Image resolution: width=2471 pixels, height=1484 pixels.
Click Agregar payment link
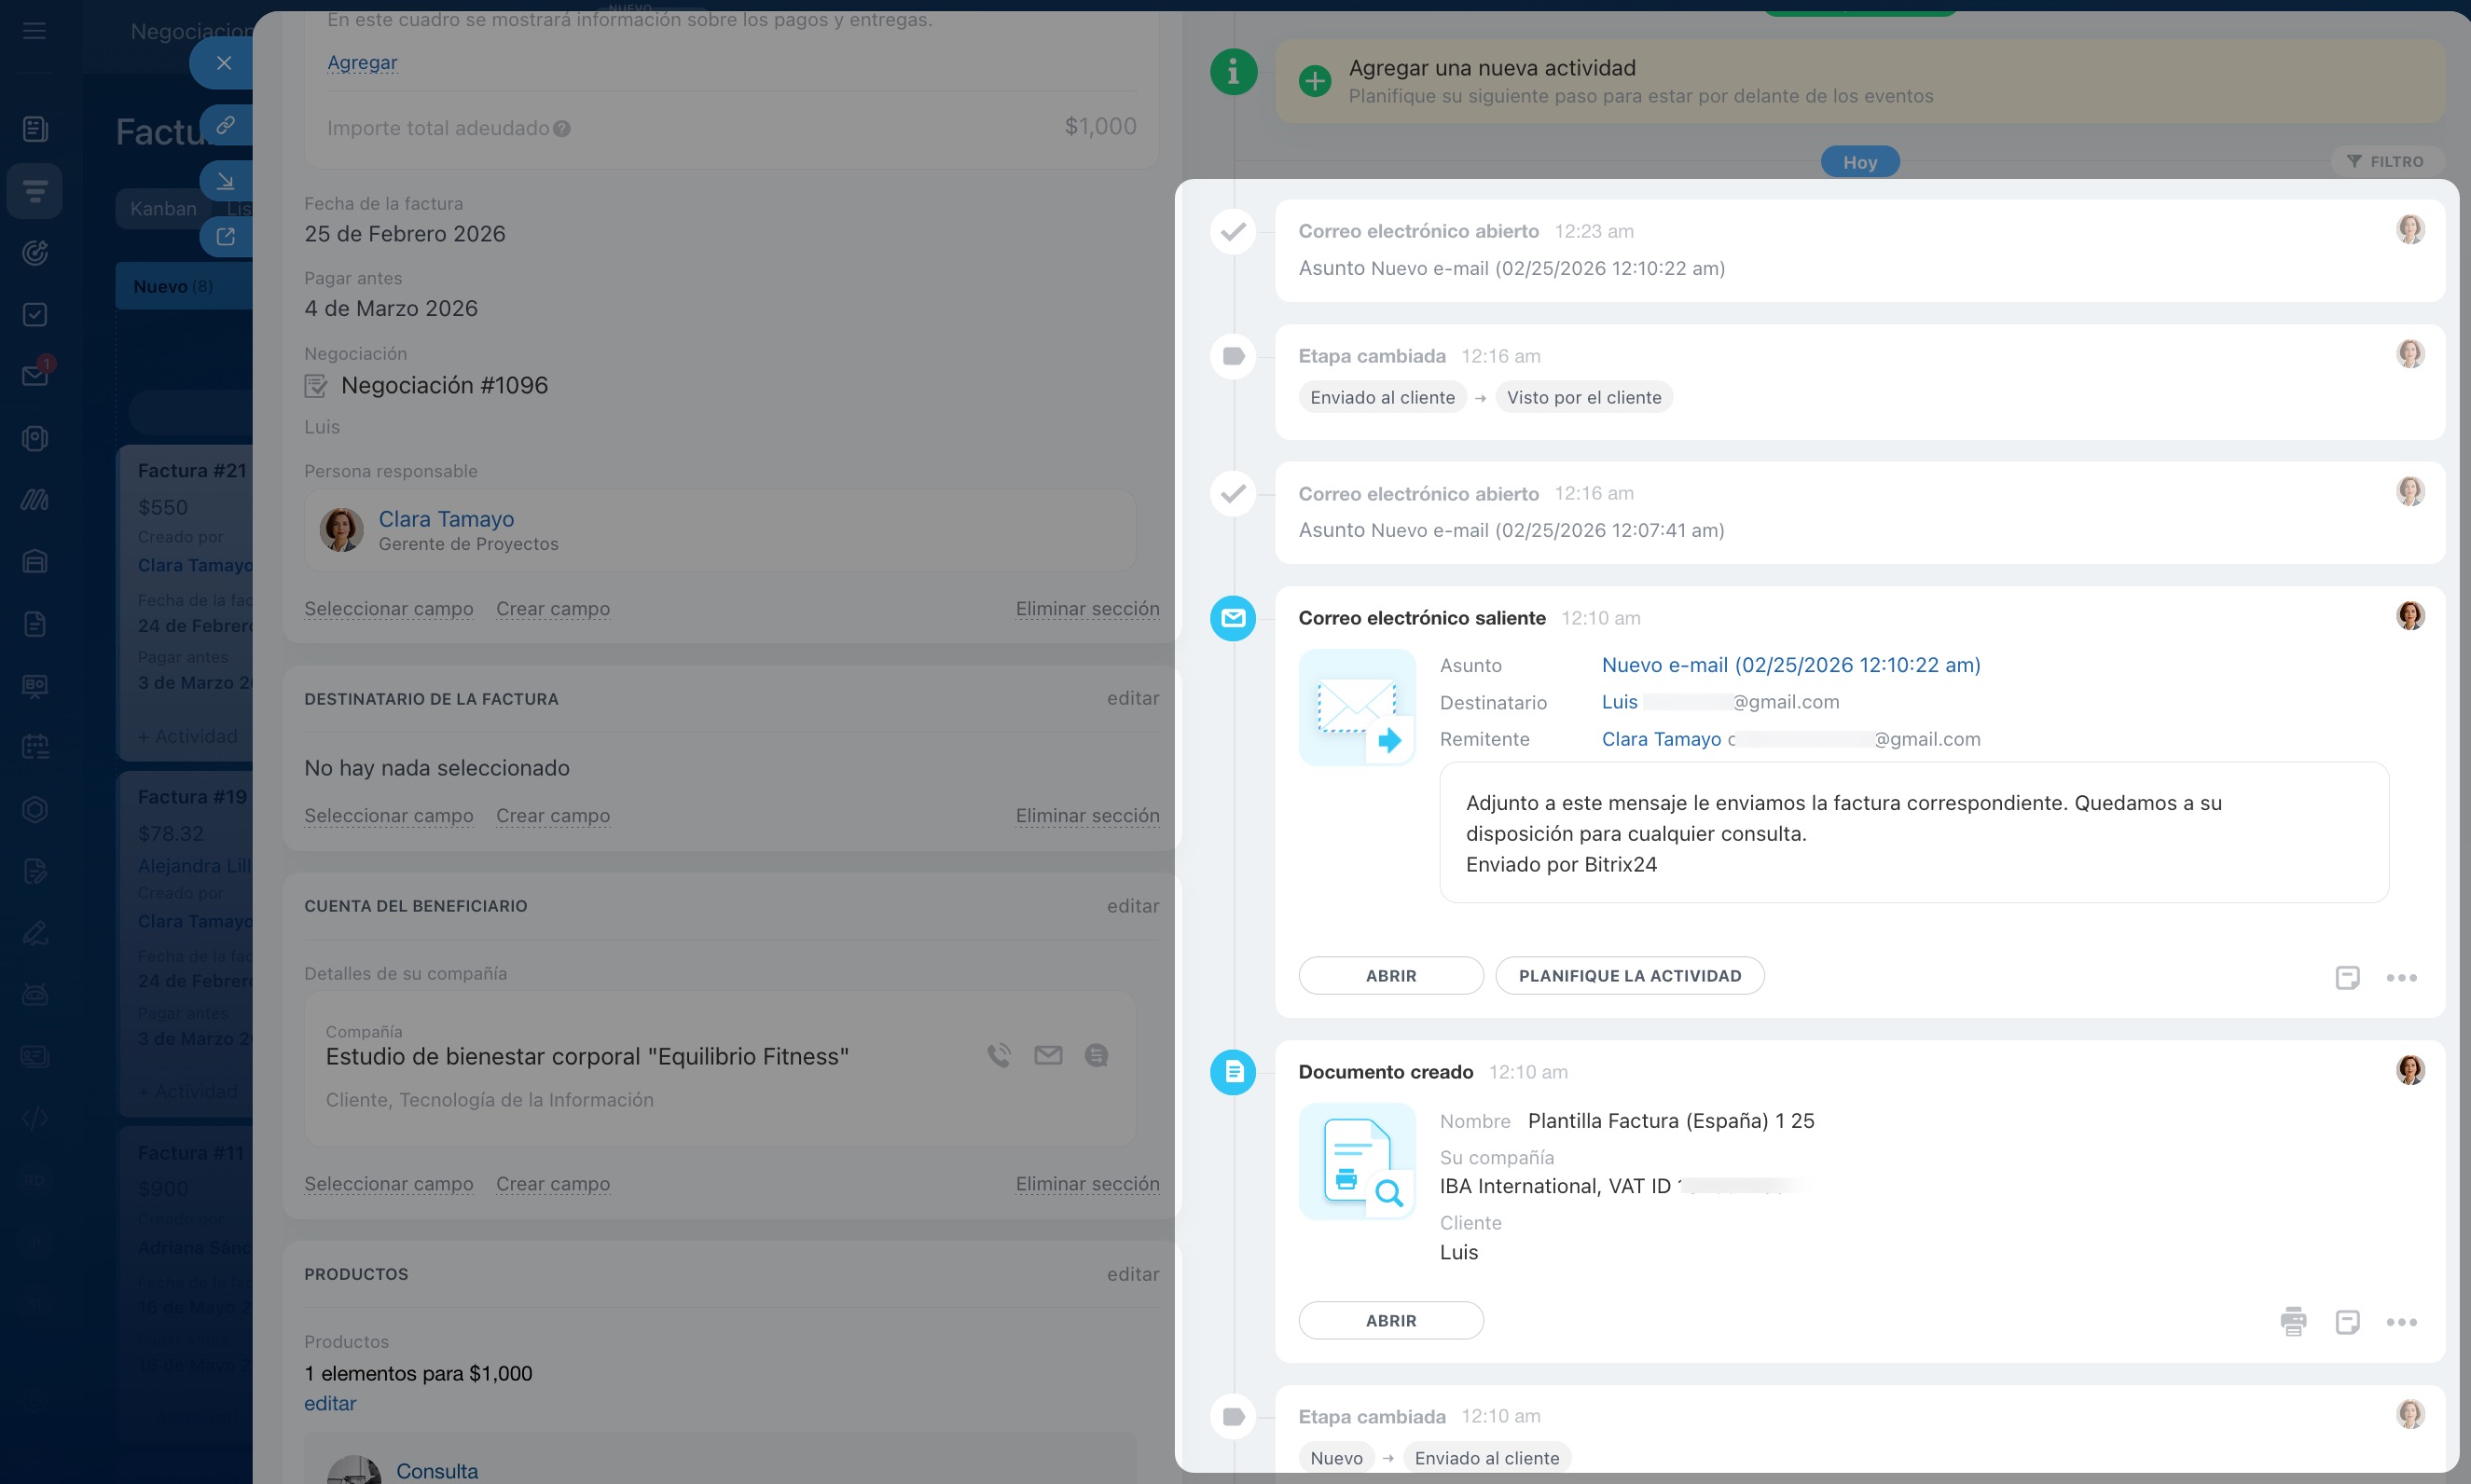[362, 62]
